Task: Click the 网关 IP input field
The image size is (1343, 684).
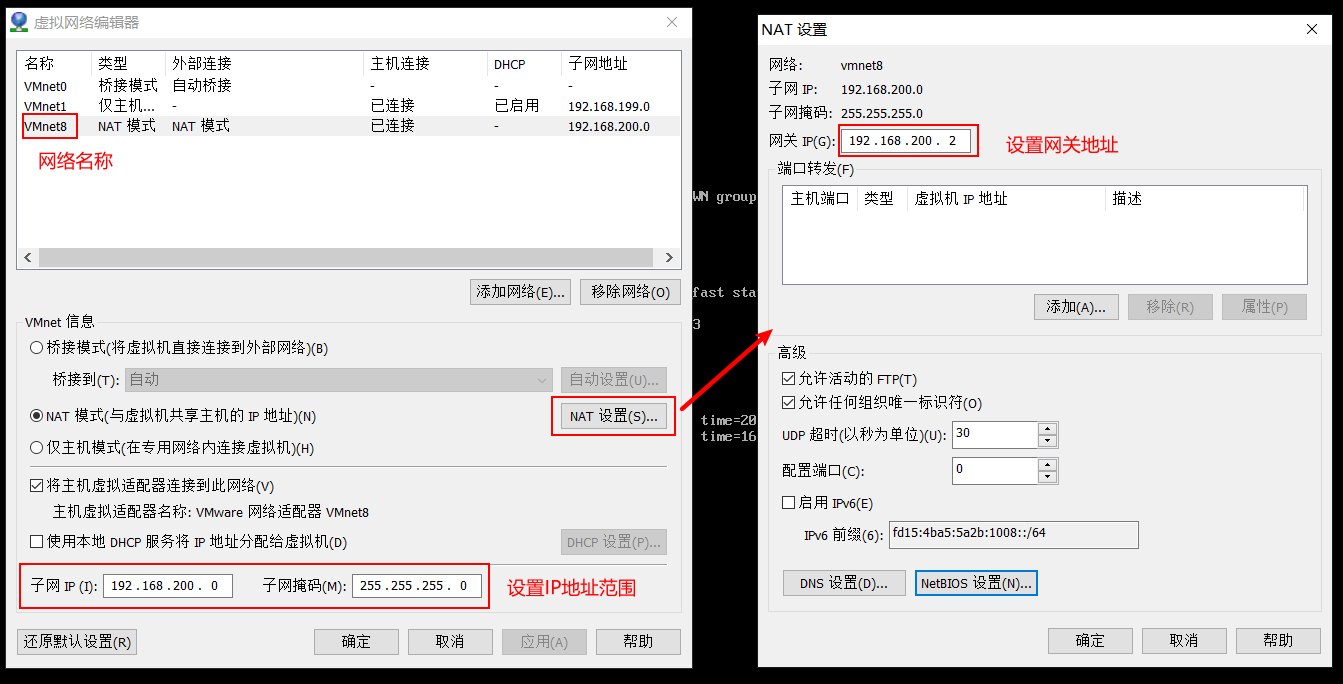Action: coord(905,141)
